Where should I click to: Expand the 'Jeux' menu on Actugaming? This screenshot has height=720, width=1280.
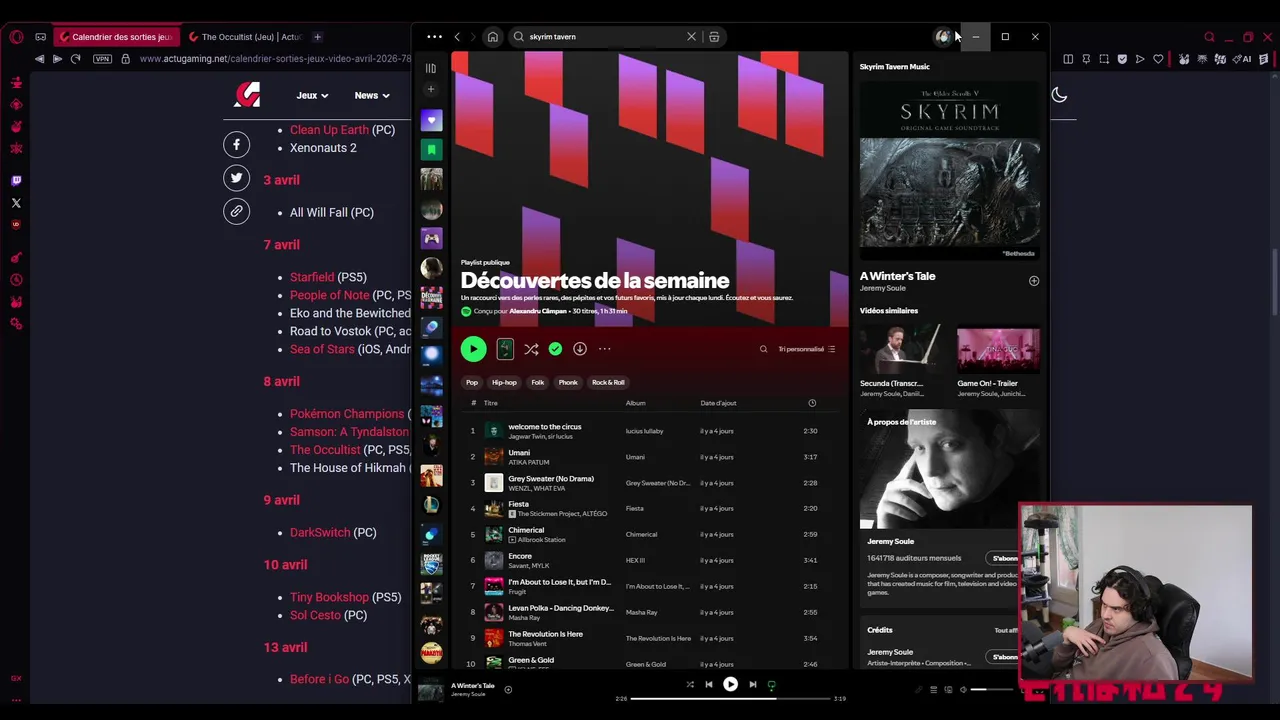pyautogui.click(x=312, y=96)
